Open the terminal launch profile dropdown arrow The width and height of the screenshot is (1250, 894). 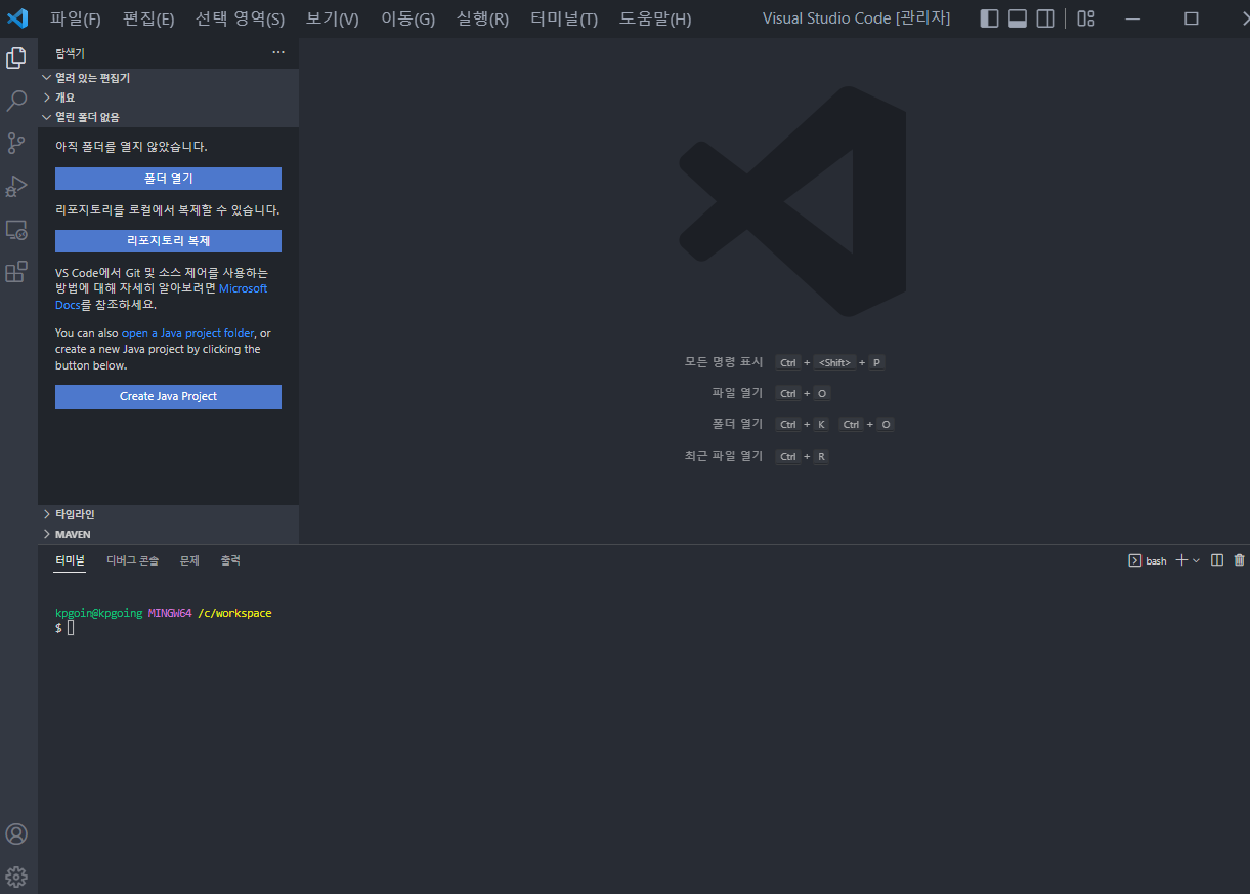tap(1196, 561)
